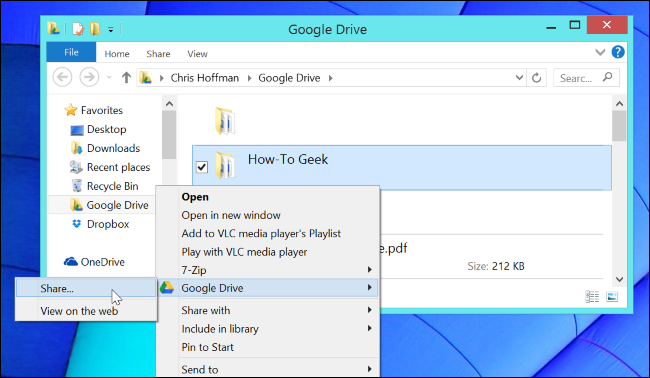Expand the Include in library submenu
650x378 pixels.
(268, 329)
